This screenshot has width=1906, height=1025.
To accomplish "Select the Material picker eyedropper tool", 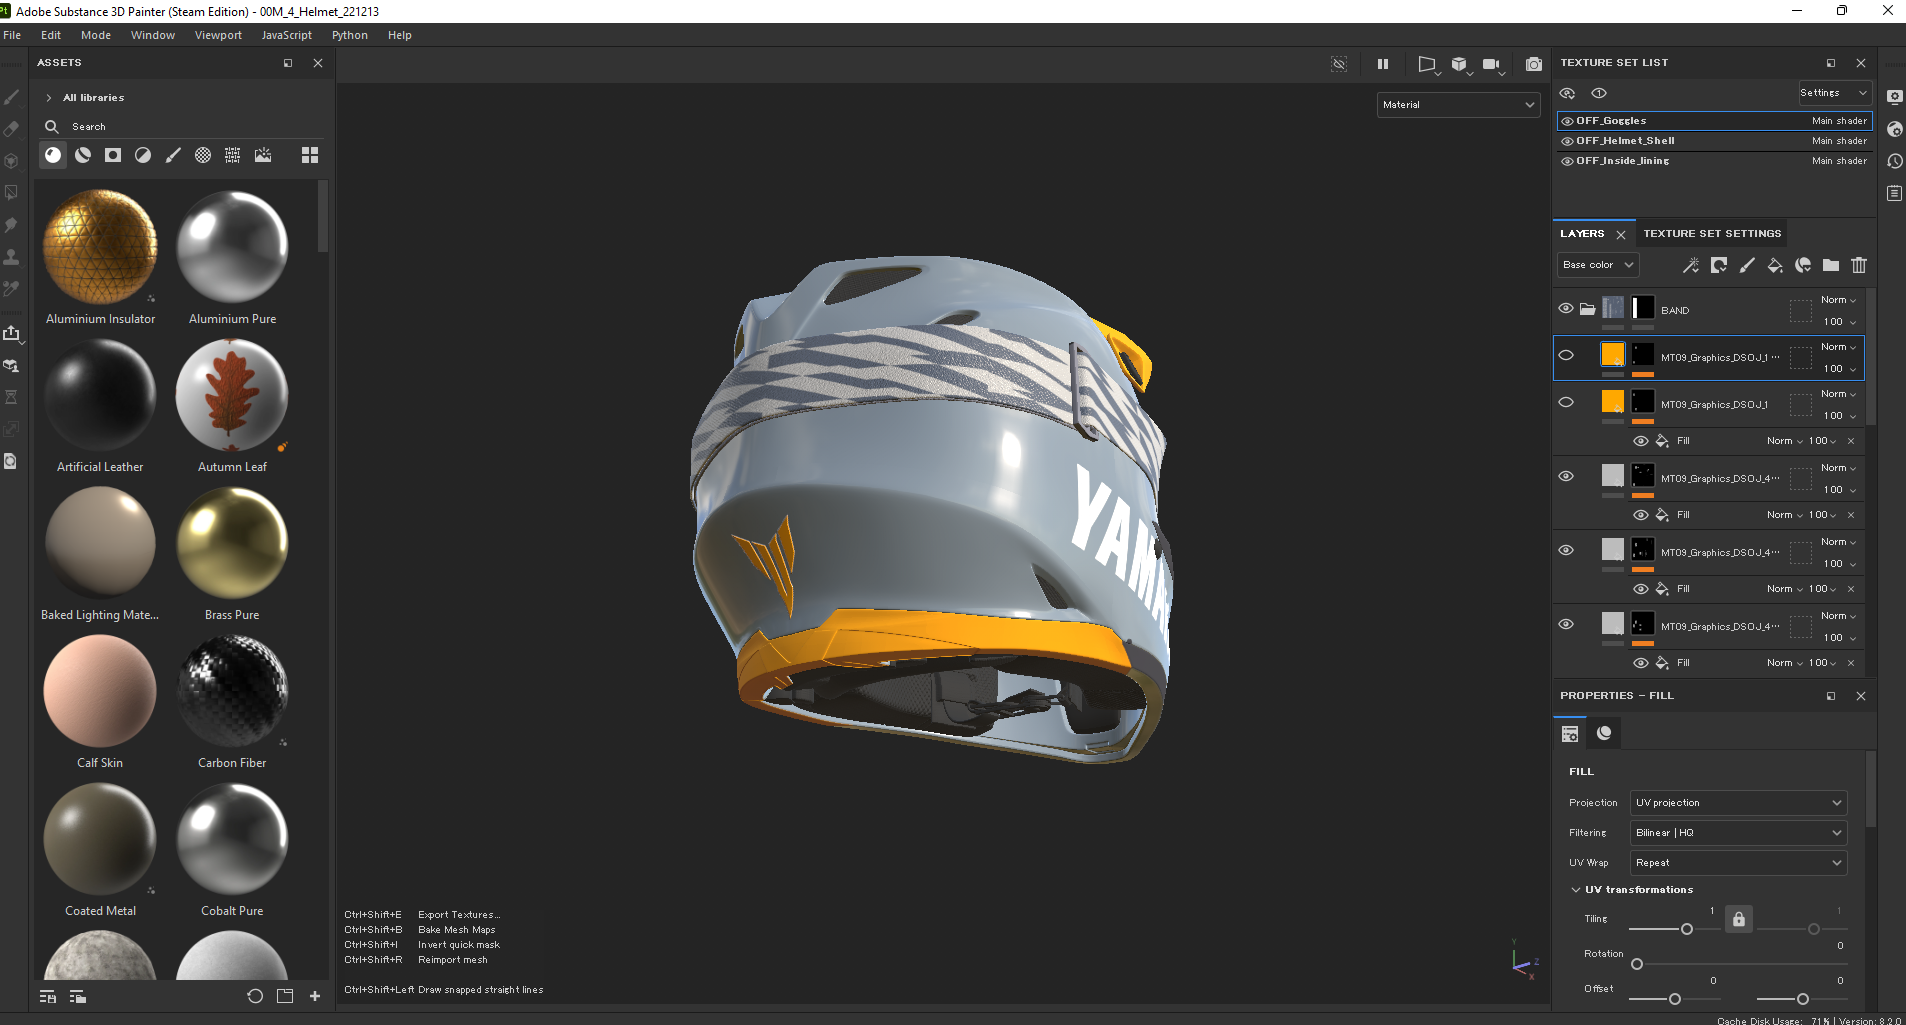I will click(x=12, y=289).
